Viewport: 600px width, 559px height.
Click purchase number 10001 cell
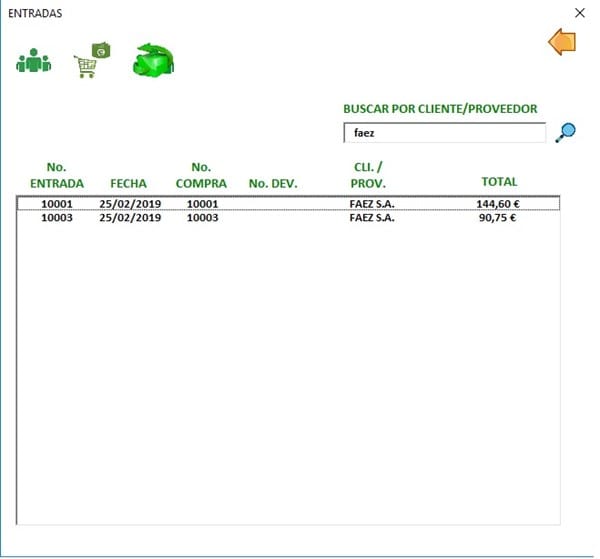[x=202, y=204]
